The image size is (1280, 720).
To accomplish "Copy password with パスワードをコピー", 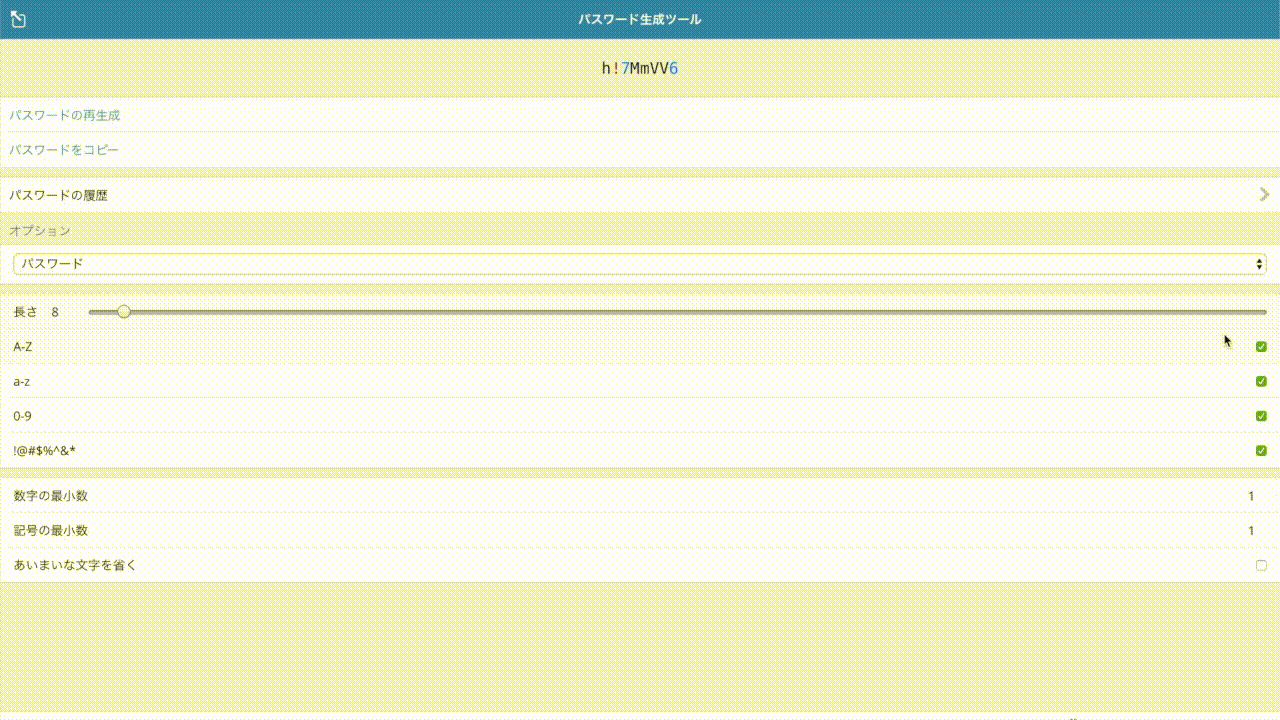I will pos(640,150).
